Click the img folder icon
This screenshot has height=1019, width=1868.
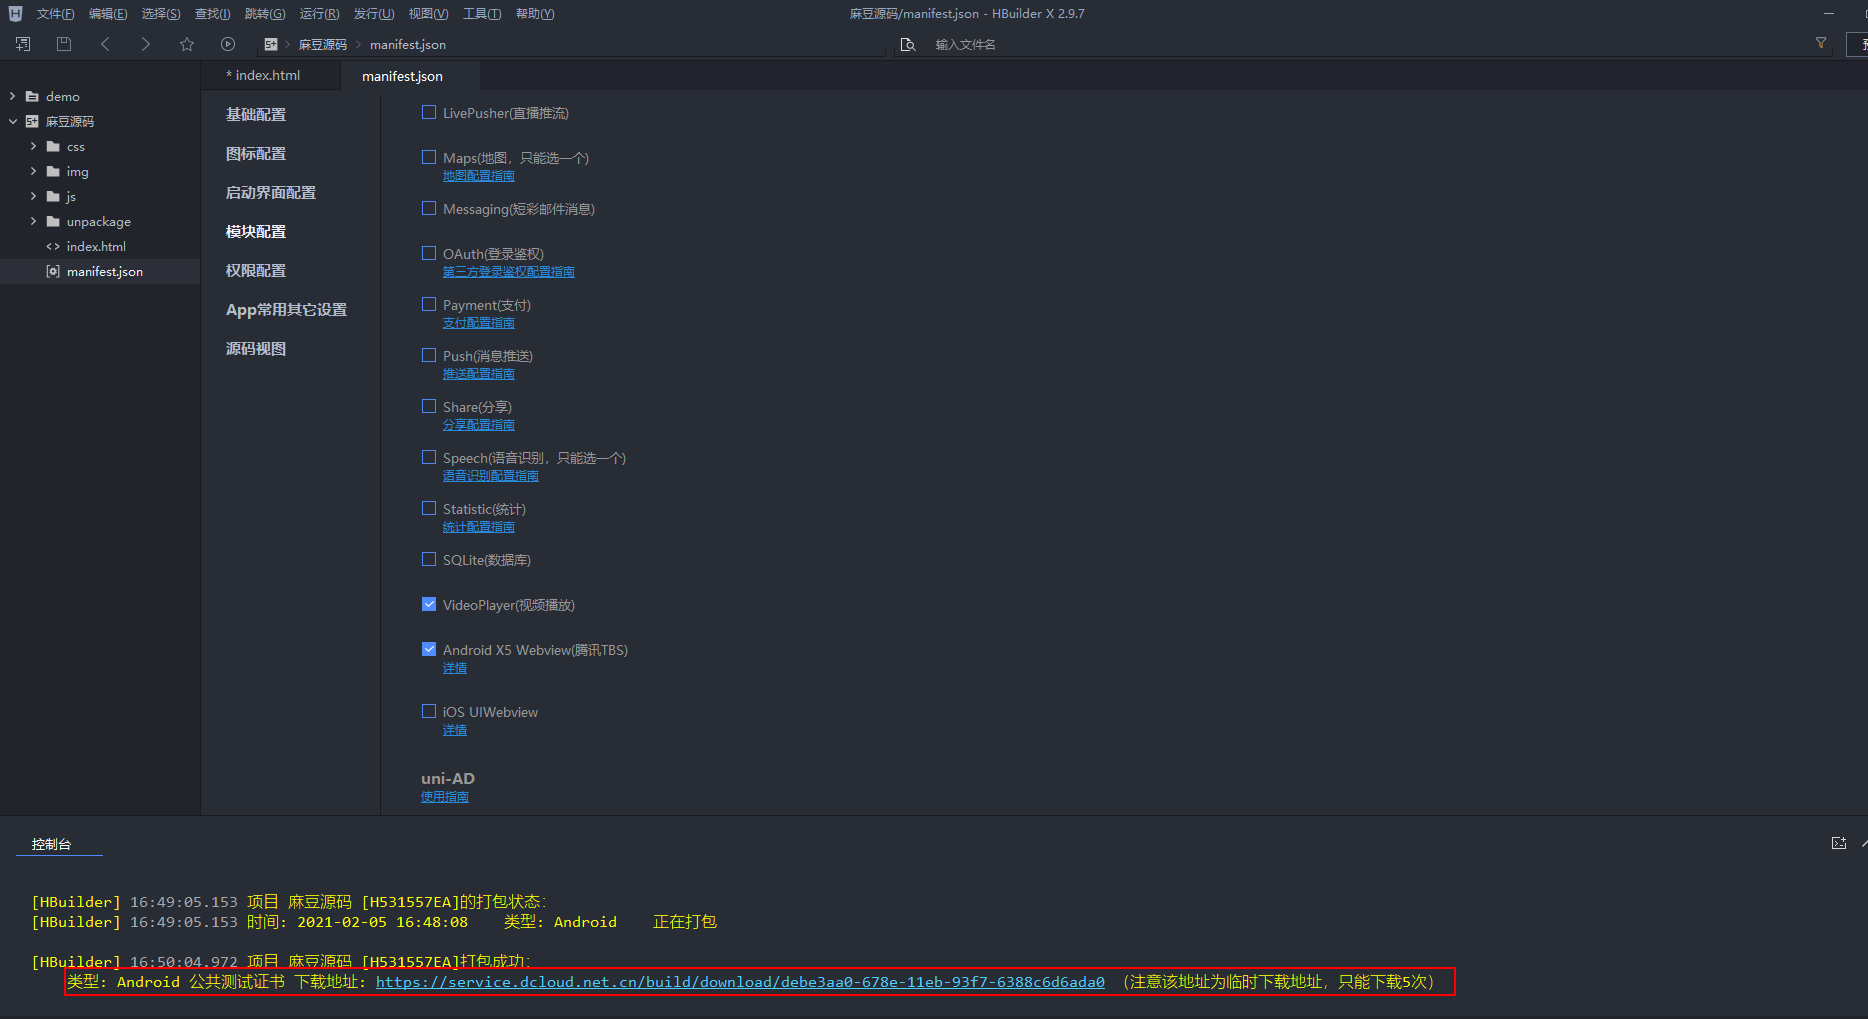click(x=53, y=171)
